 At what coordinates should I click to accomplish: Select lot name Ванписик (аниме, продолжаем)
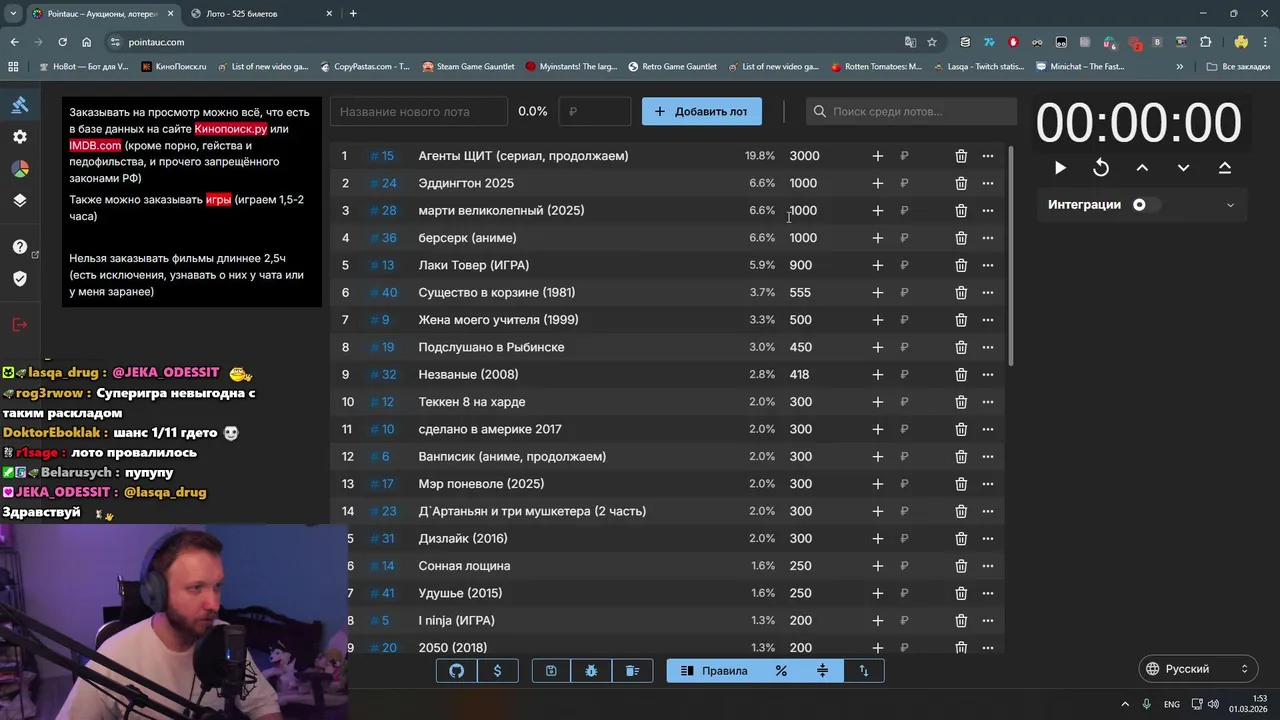[512, 457]
